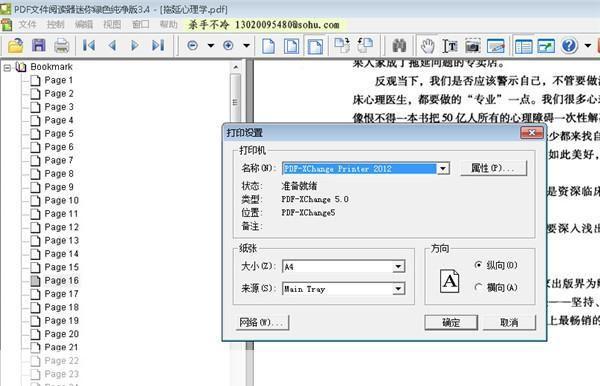Rotate page counterclockwise icon

click(x=365, y=46)
